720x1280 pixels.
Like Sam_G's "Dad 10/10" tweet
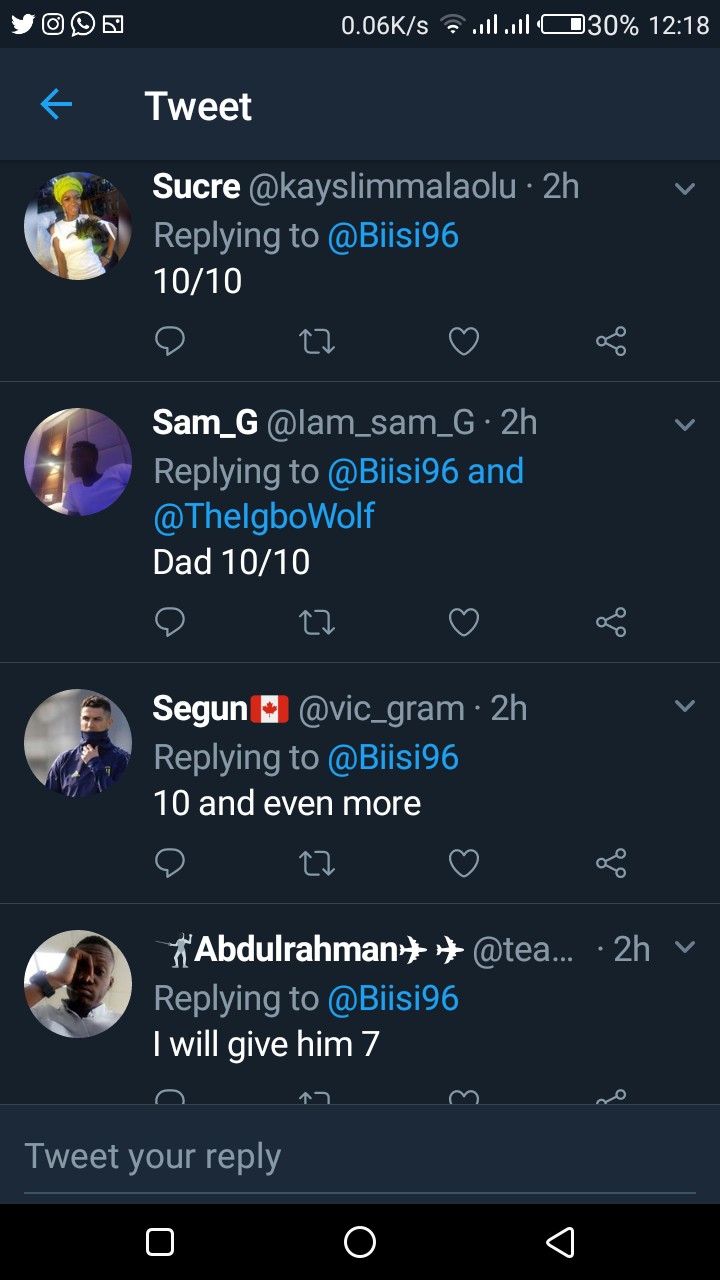[x=463, y=623]
